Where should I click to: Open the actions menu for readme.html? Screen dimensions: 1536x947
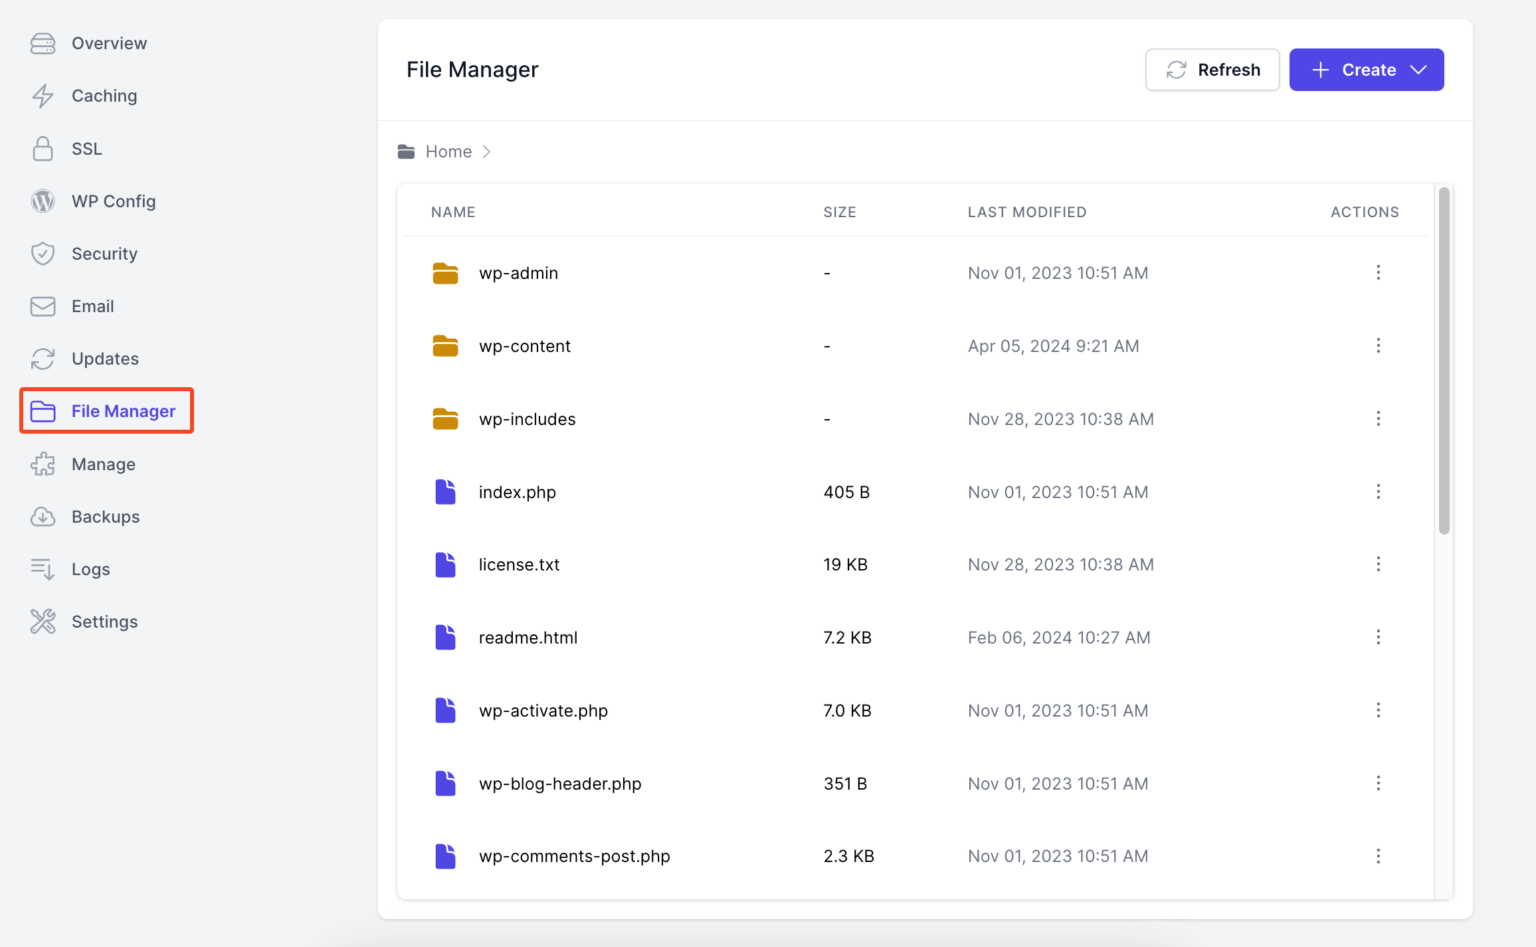[1379, 637]
